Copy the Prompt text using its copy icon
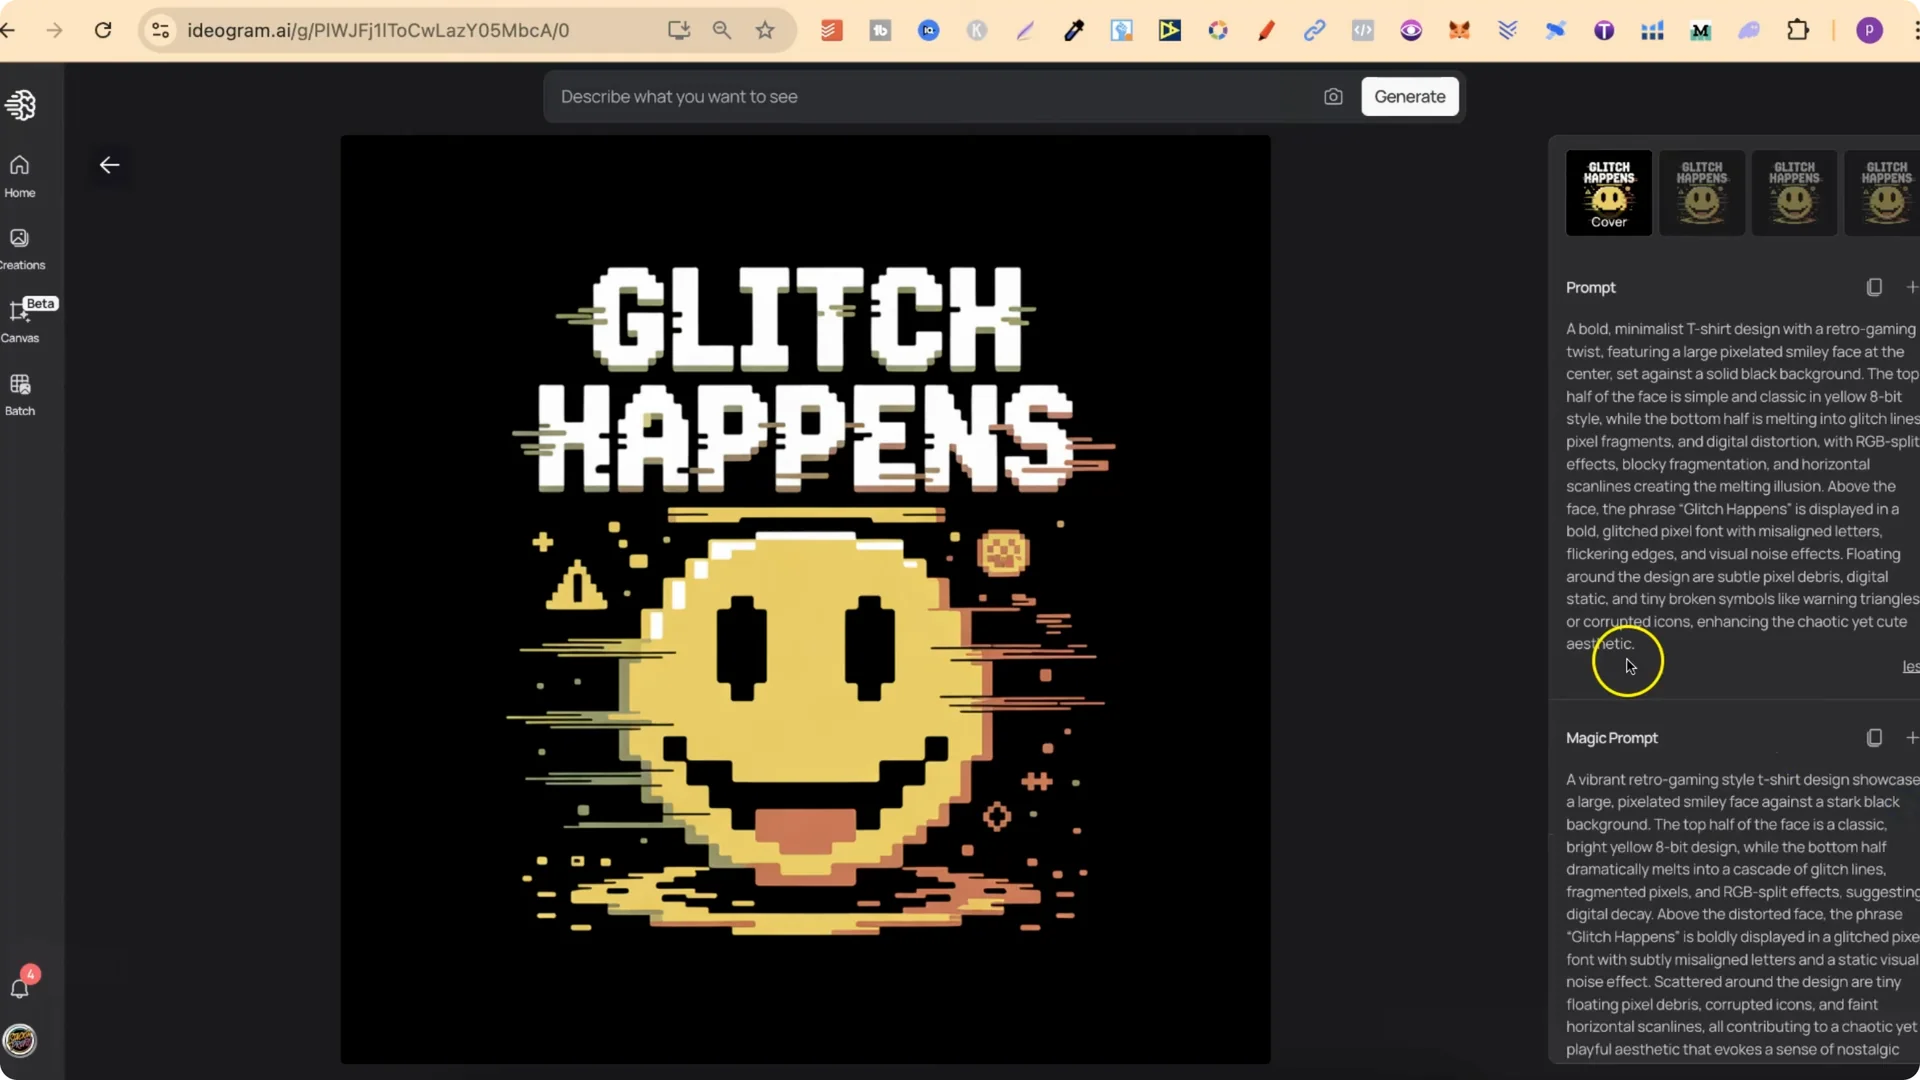Image resolution: width=1920 pixels, height=1080 pixels. pyautogui.click(x=1874, y=287)
